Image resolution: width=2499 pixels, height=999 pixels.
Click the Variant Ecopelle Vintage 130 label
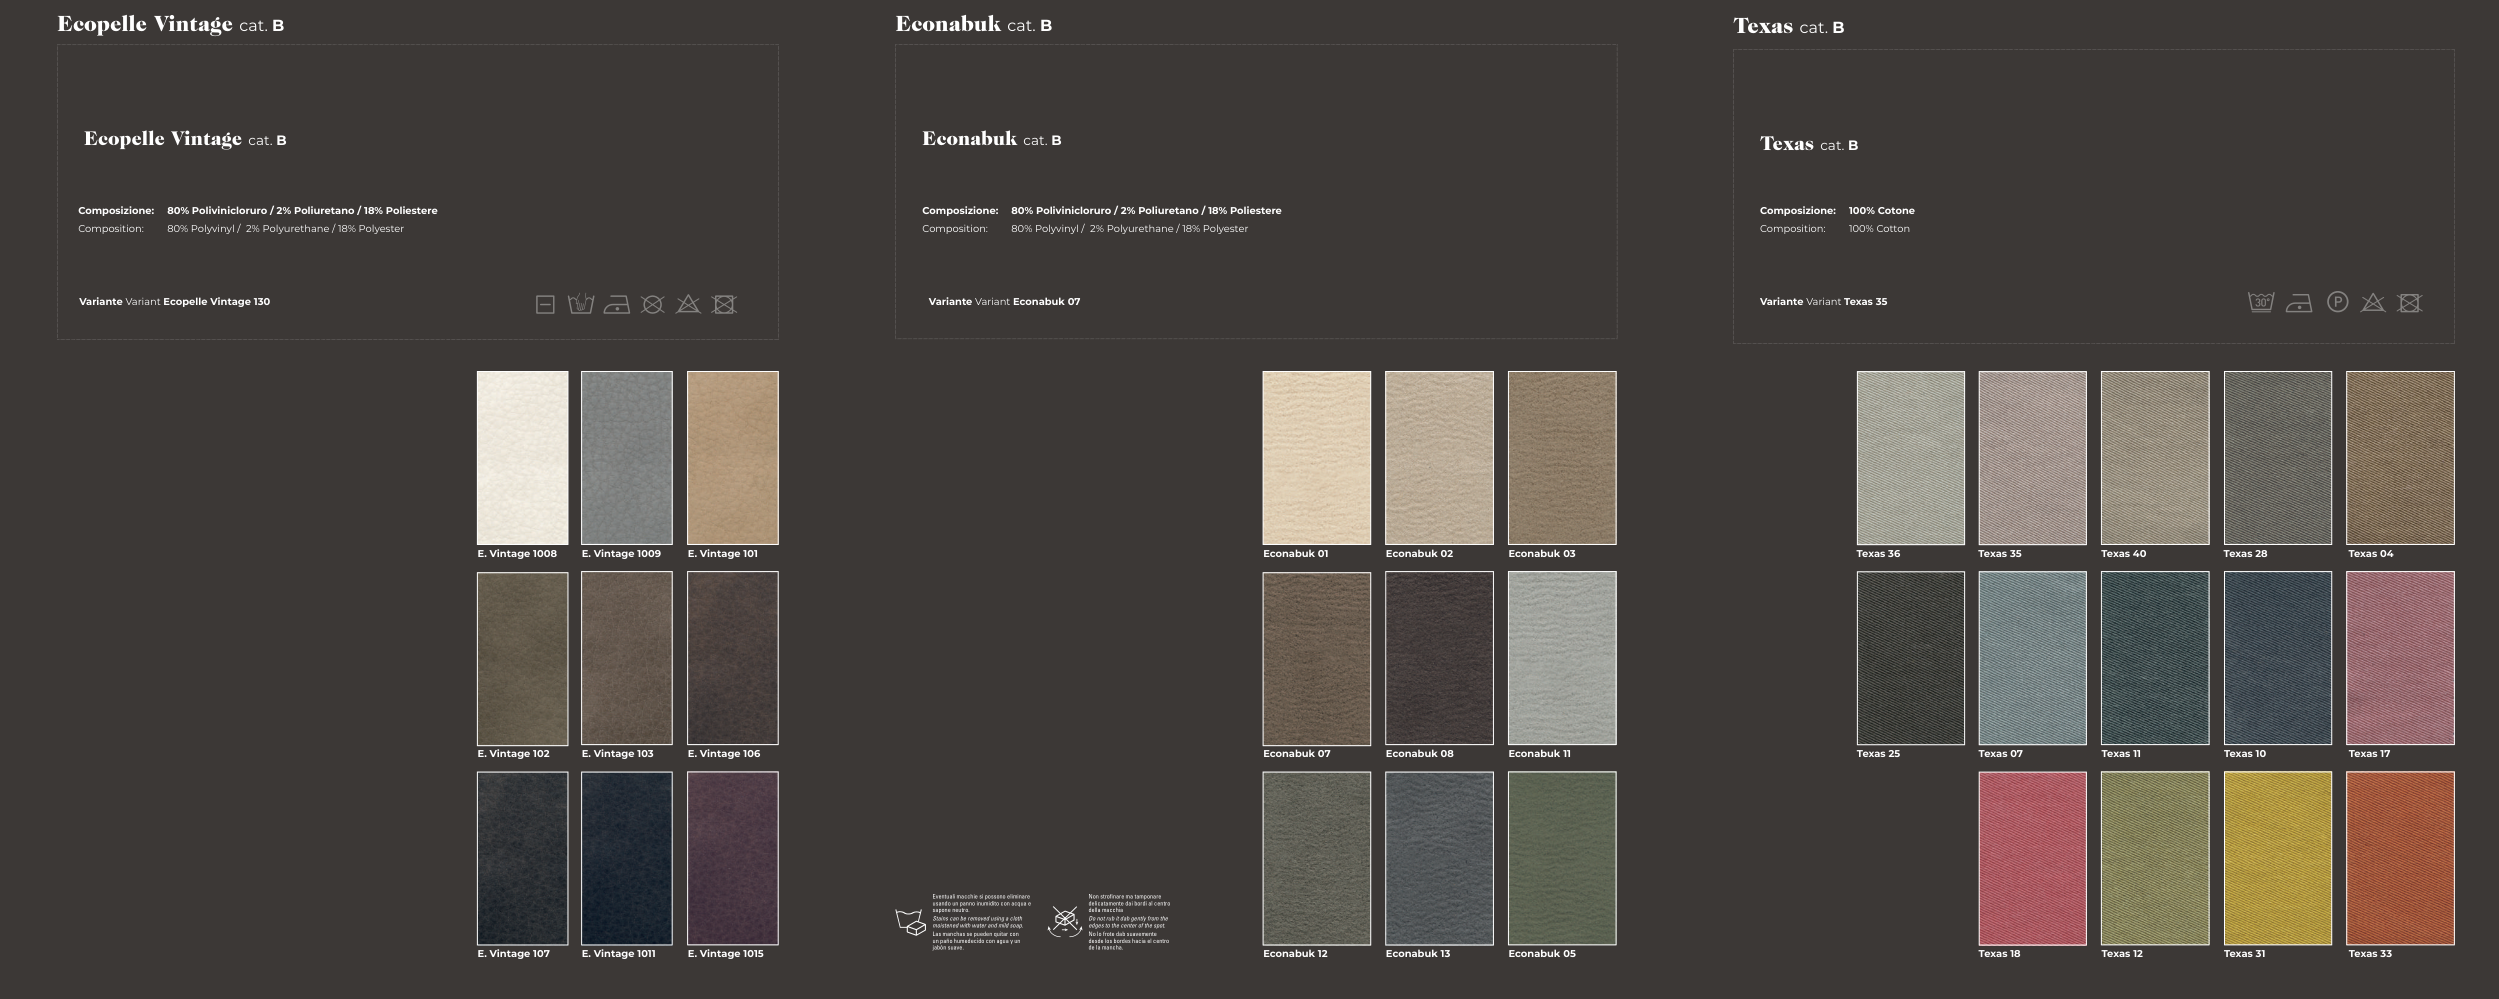(174, 302)
